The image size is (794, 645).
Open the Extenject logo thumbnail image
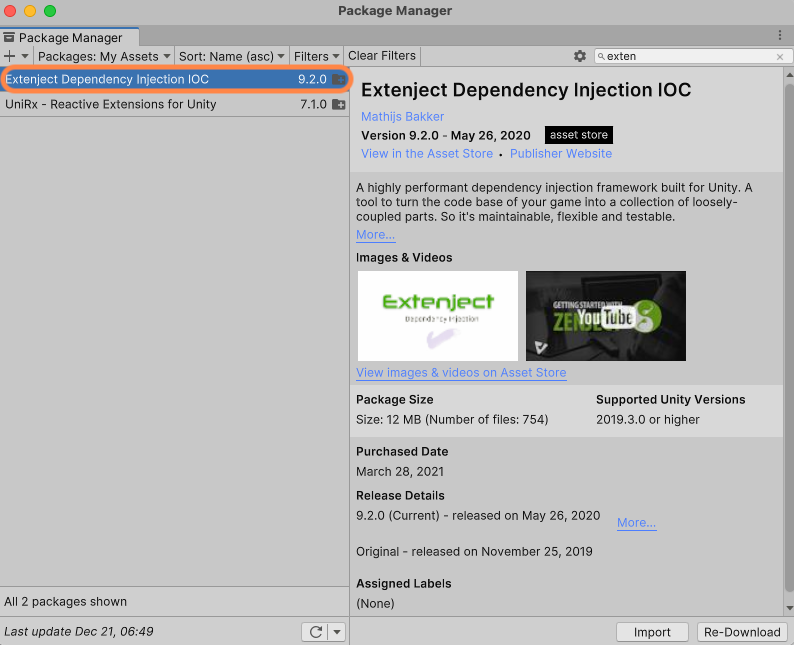coord(438,316)
